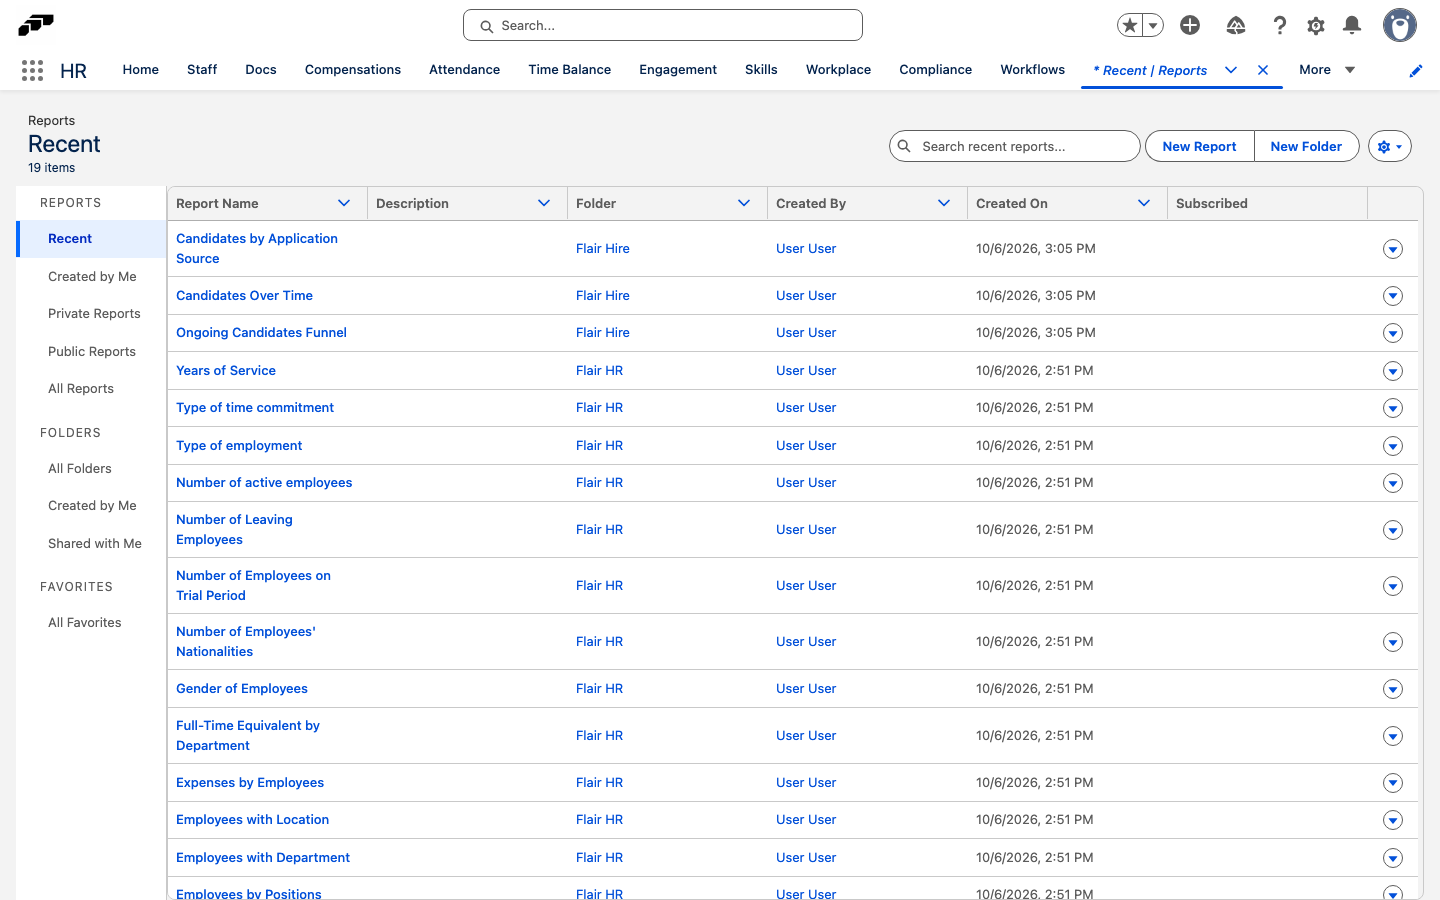Open the Folder column menu
The width and height of the screenshot is (1440, 900).
[744, 203]
